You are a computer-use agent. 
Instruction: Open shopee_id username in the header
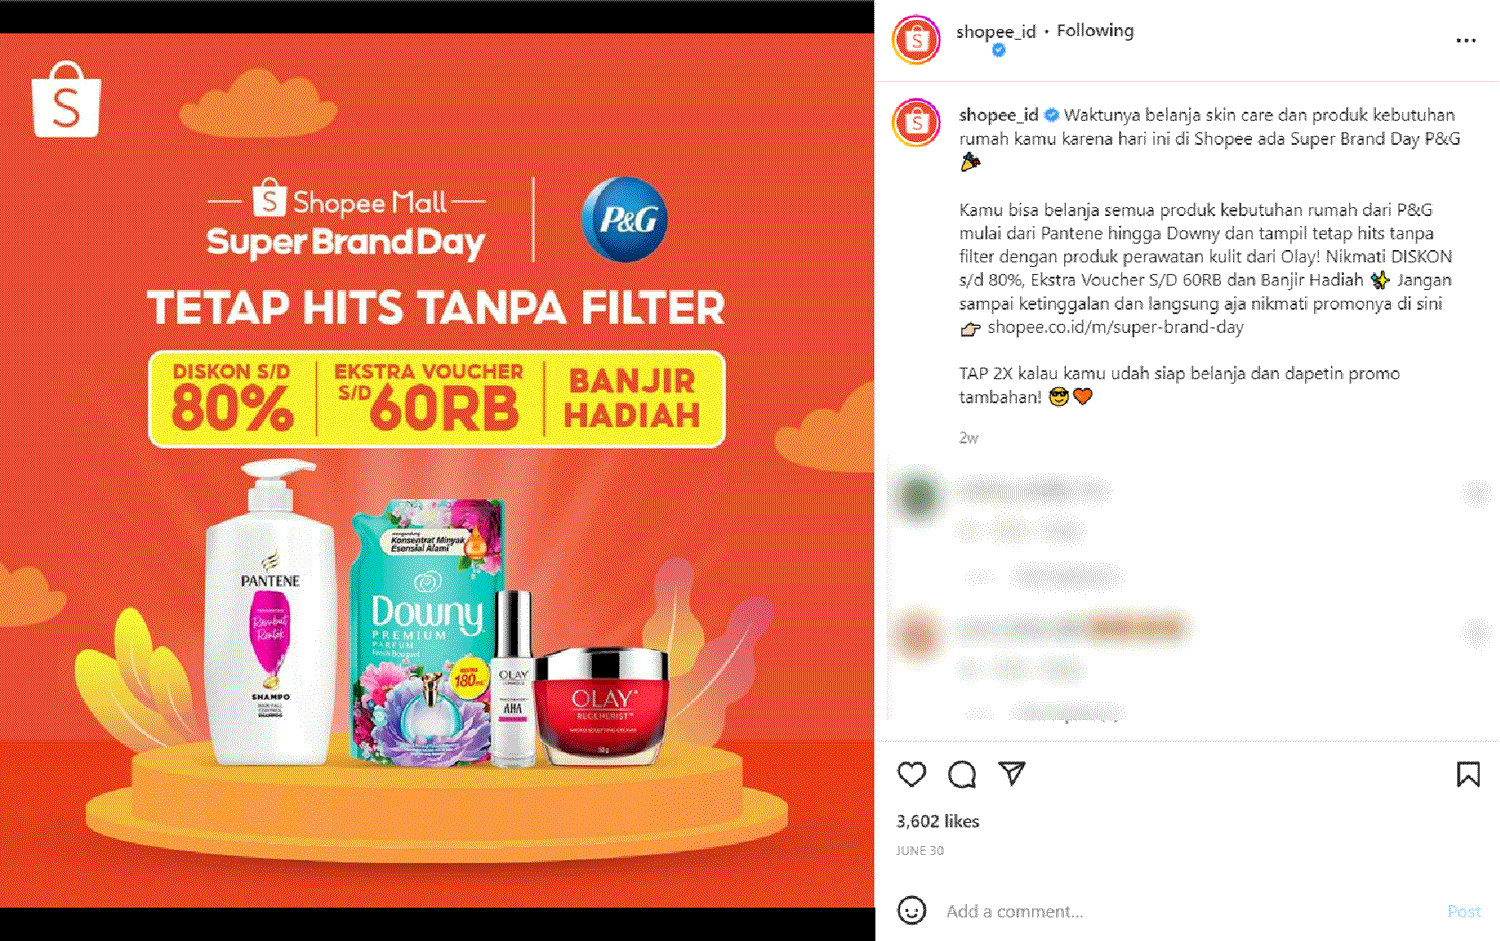coord(996,31)
